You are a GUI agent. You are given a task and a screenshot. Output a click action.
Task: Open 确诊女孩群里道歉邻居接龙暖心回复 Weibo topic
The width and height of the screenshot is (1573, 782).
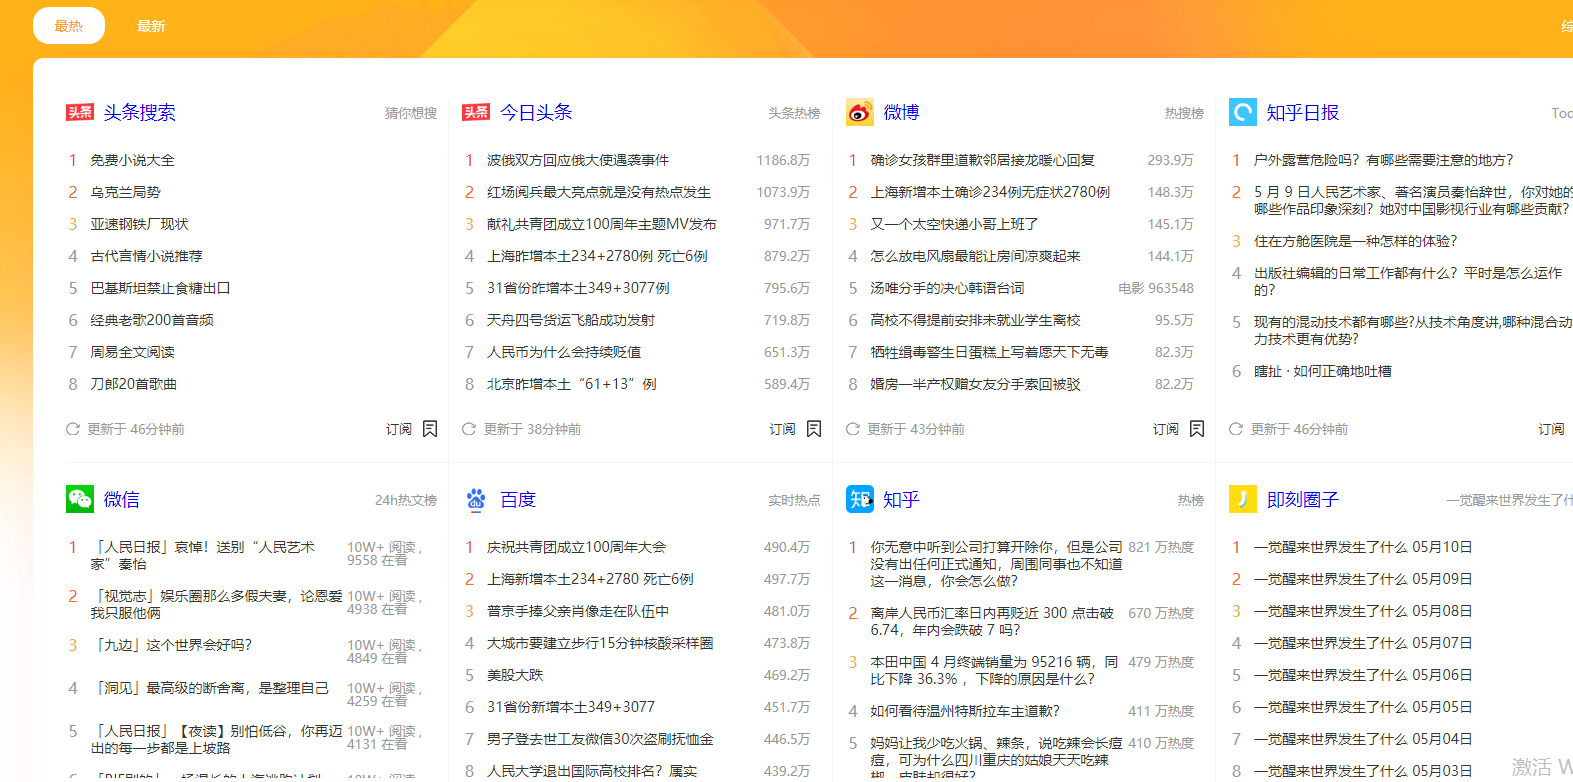click(x=982, y=160)
